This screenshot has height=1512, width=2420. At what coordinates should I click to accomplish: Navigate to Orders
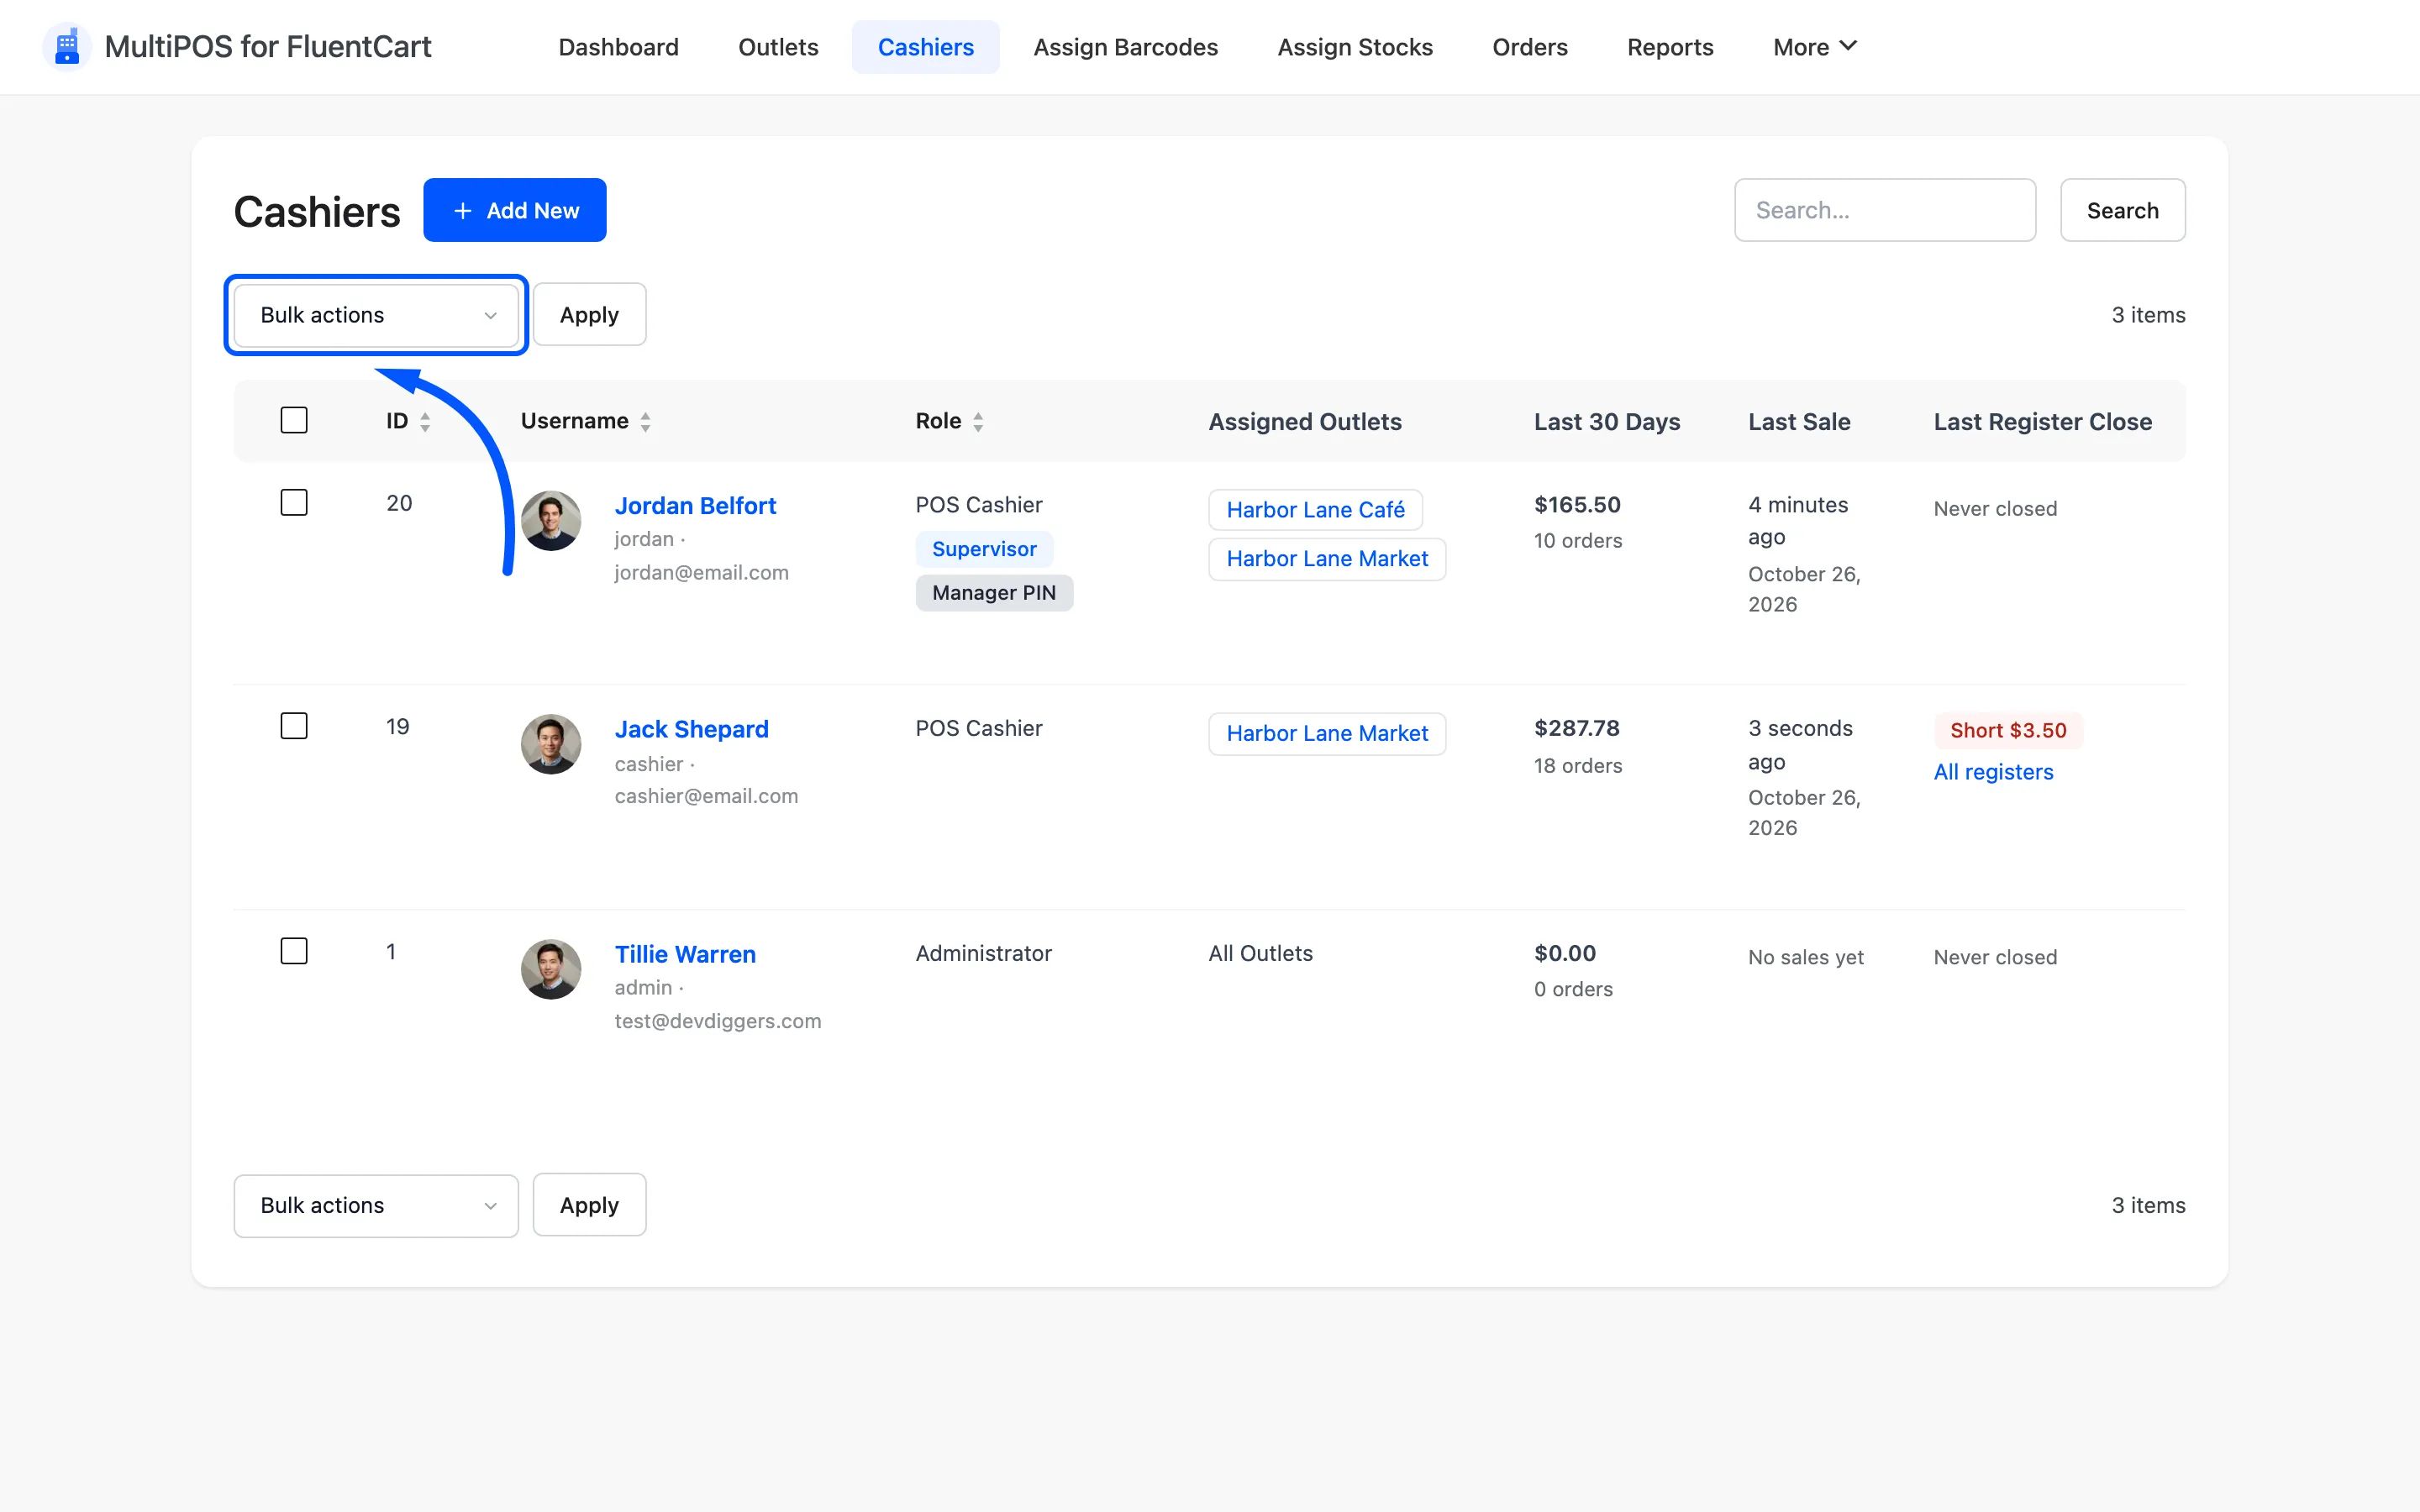[1530, 47]
